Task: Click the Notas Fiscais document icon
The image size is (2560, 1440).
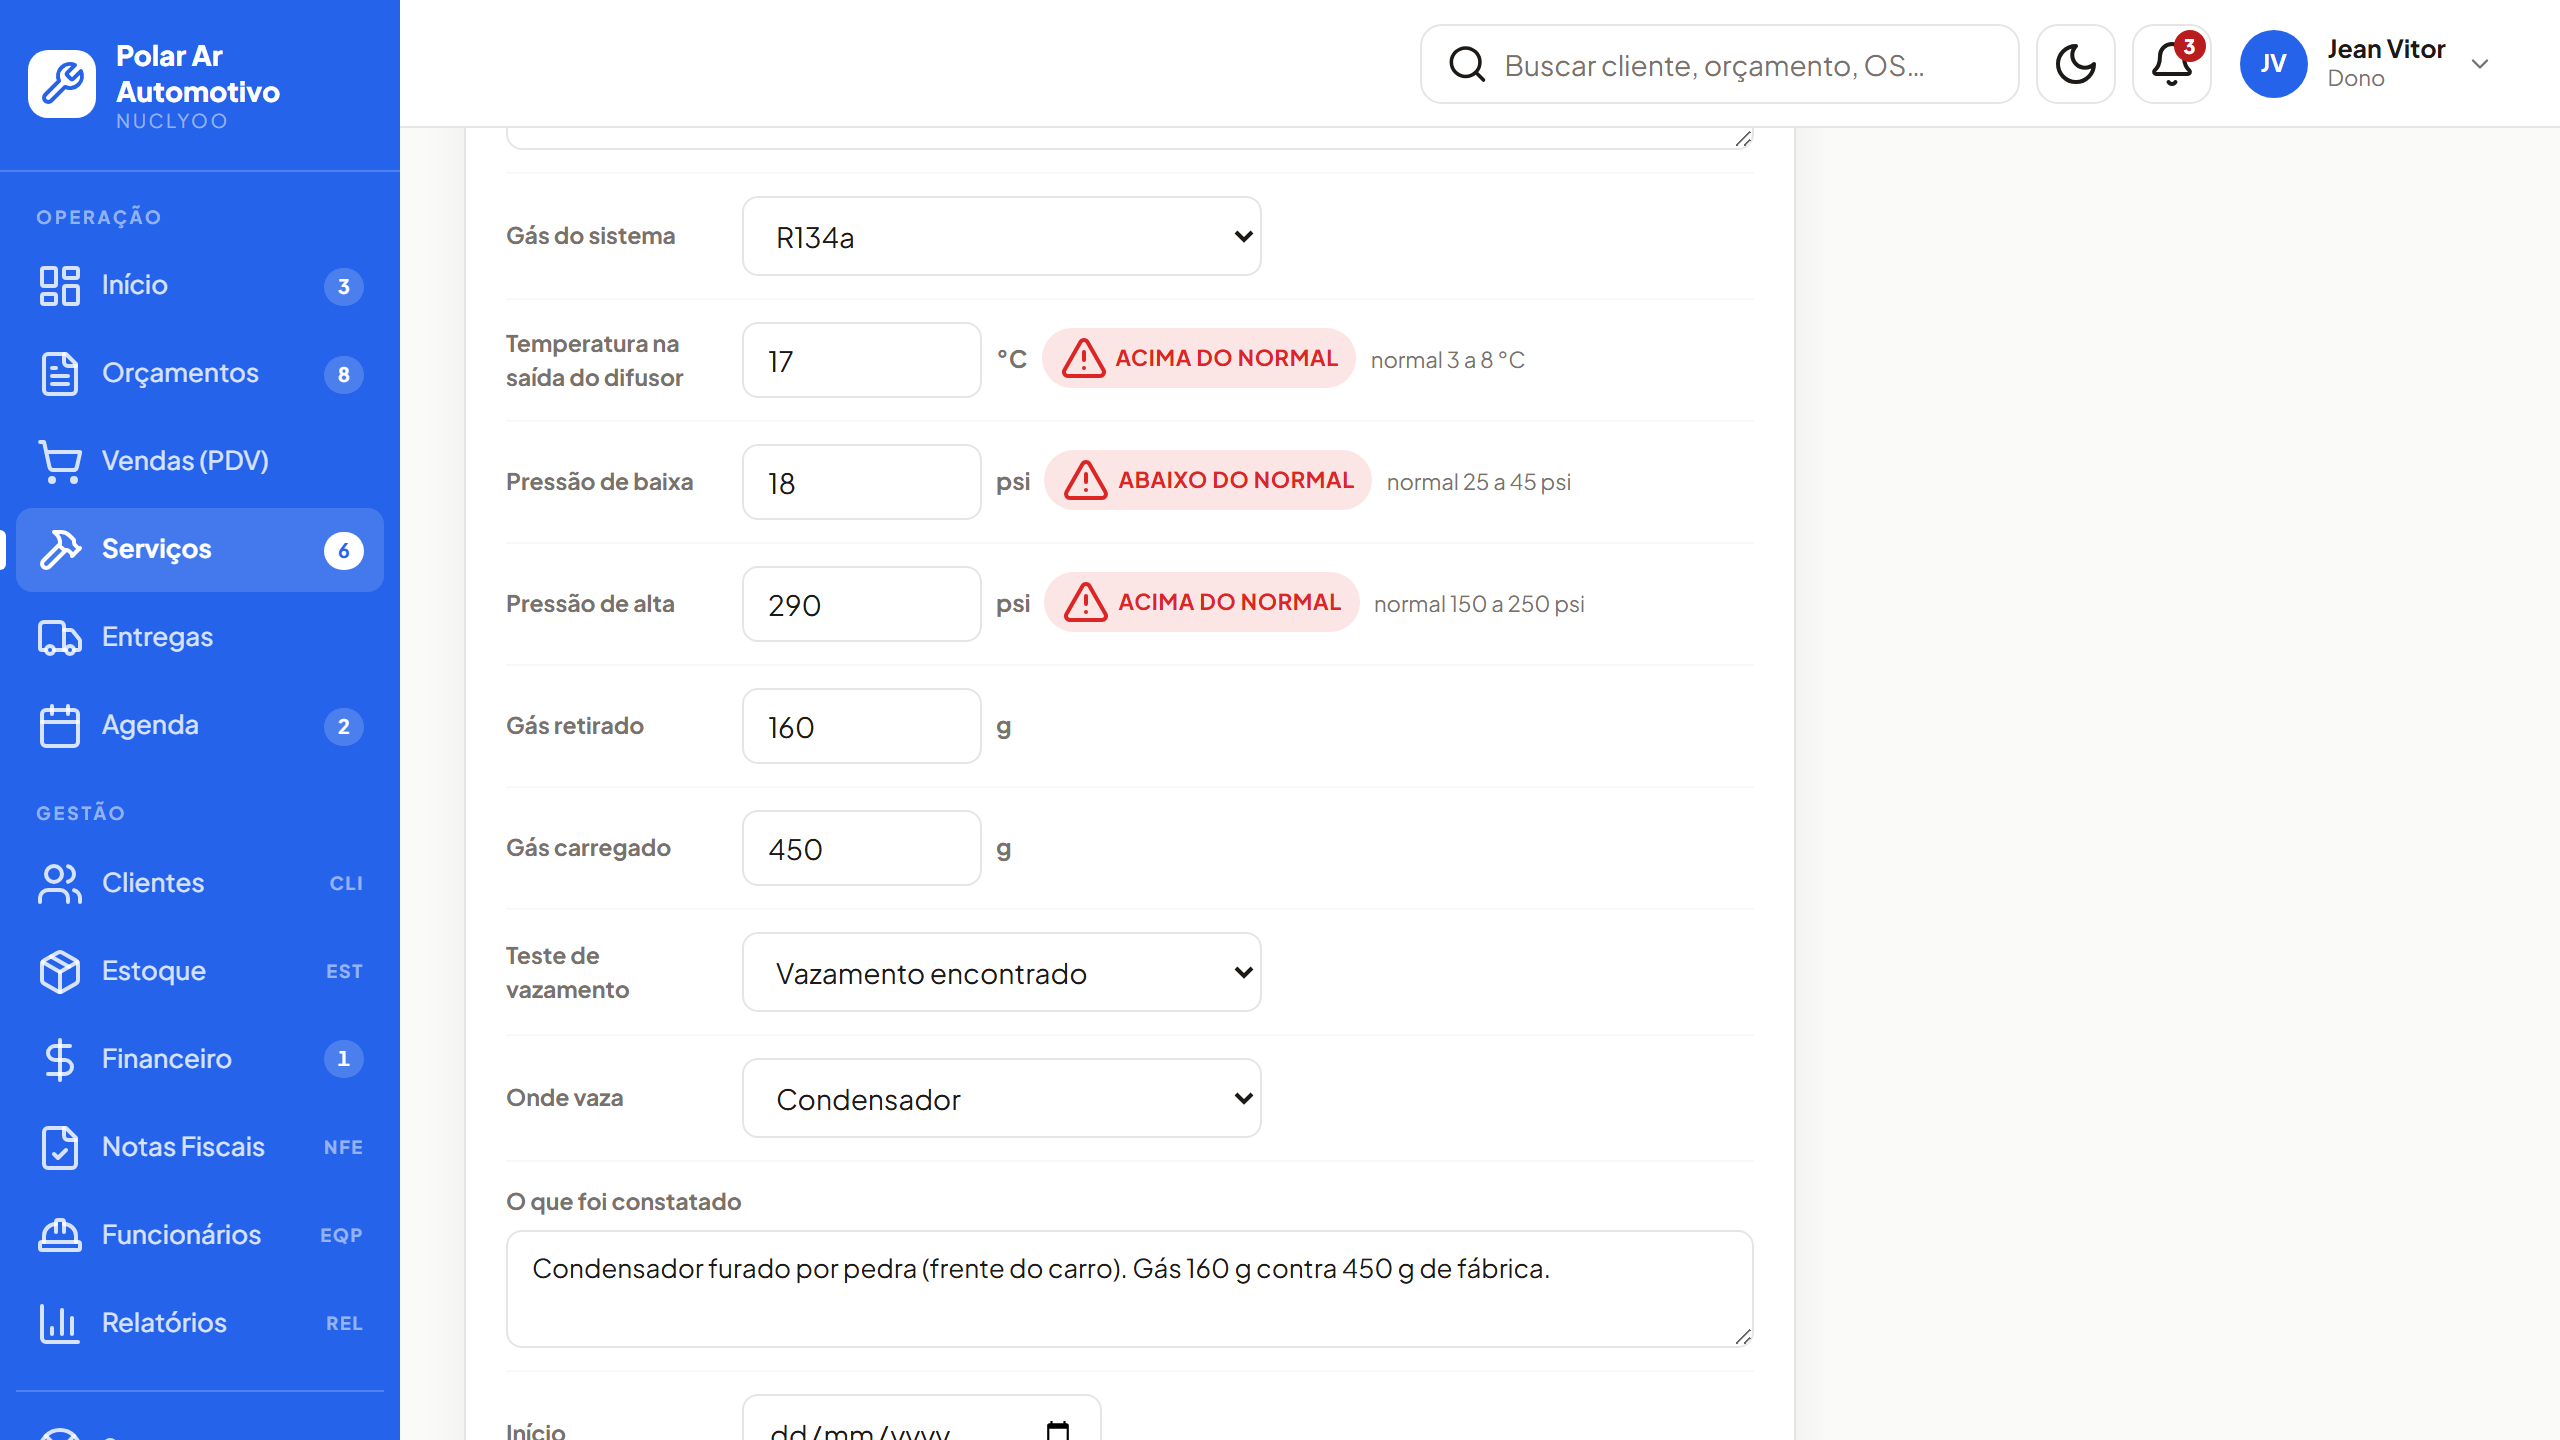Action: 60,1147
